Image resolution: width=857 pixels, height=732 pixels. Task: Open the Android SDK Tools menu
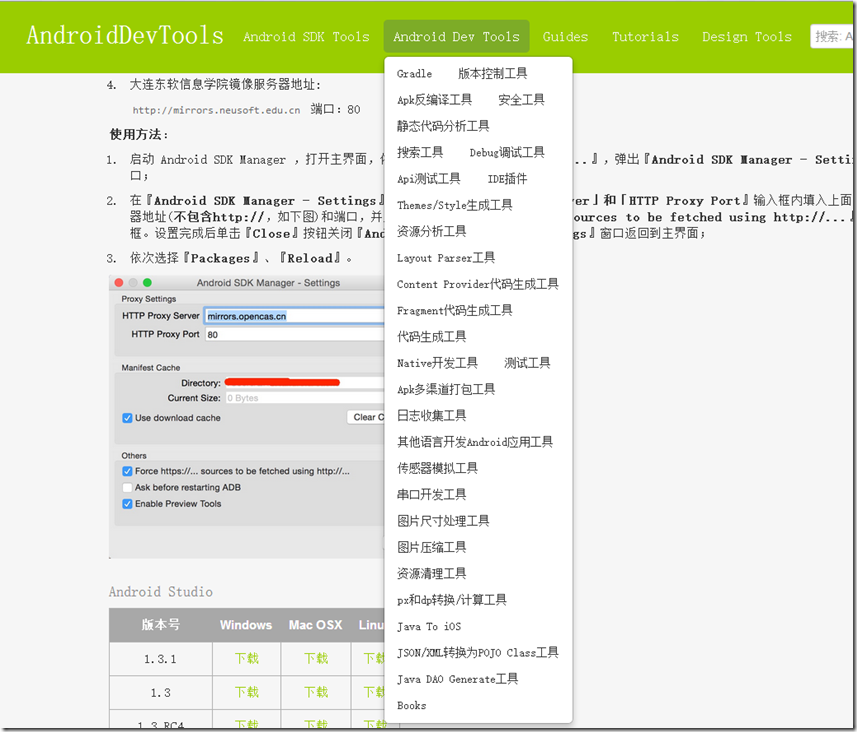point(308,36)
